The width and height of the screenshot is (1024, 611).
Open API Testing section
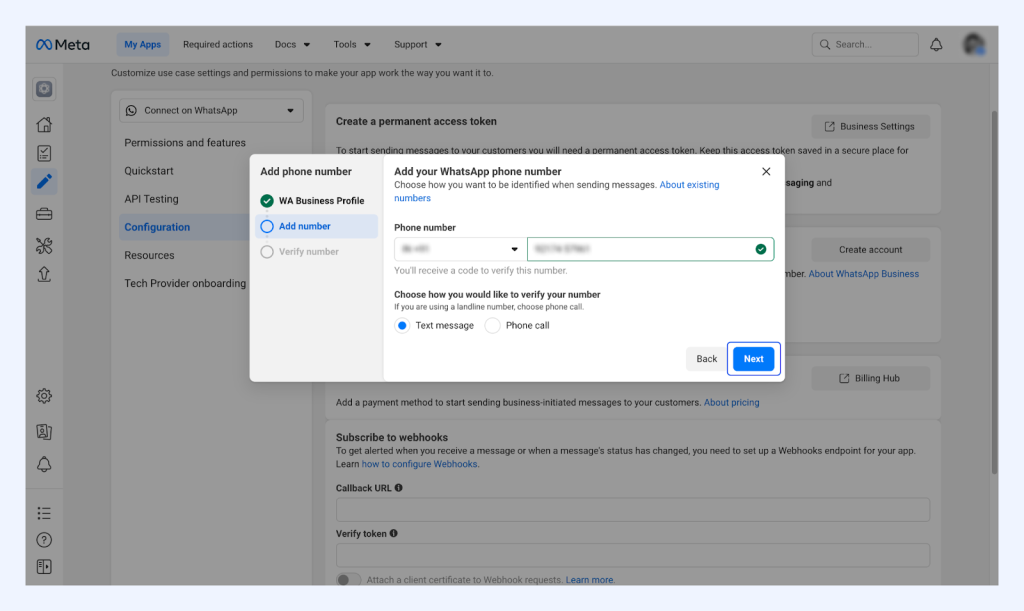(x=152, y=198)
